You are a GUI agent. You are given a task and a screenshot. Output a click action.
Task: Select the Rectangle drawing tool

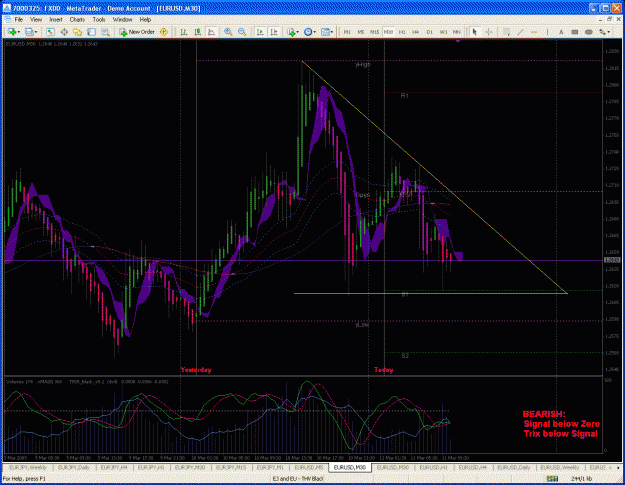click(x=574, y=32)
